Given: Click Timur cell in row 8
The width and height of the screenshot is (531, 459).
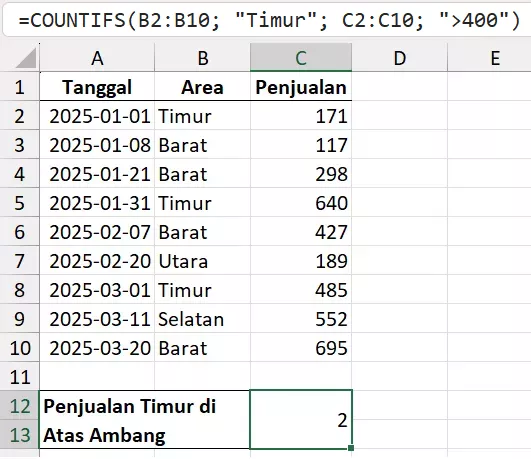Looking at the screenshot, I should [203, 290].
